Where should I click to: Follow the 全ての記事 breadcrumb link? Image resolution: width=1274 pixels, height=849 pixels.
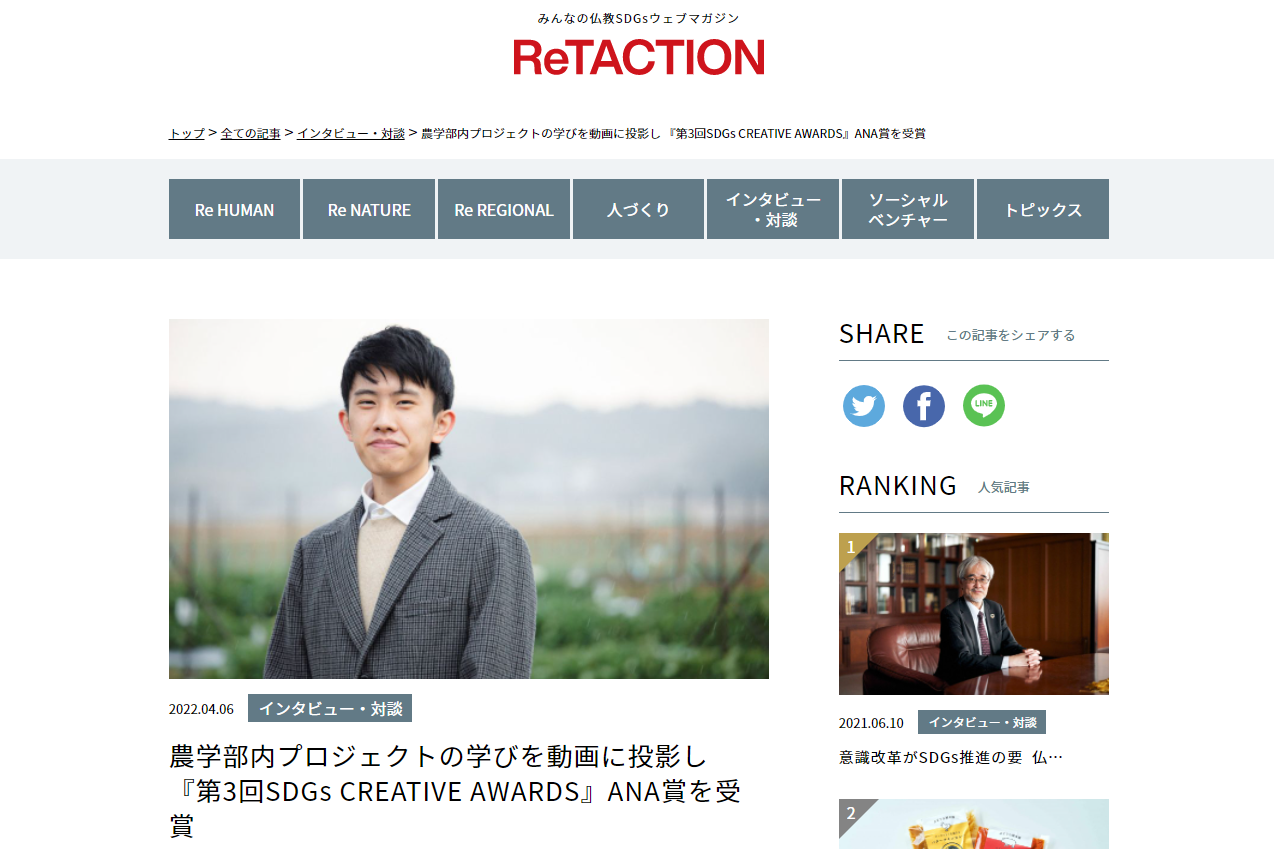[251, 133]
